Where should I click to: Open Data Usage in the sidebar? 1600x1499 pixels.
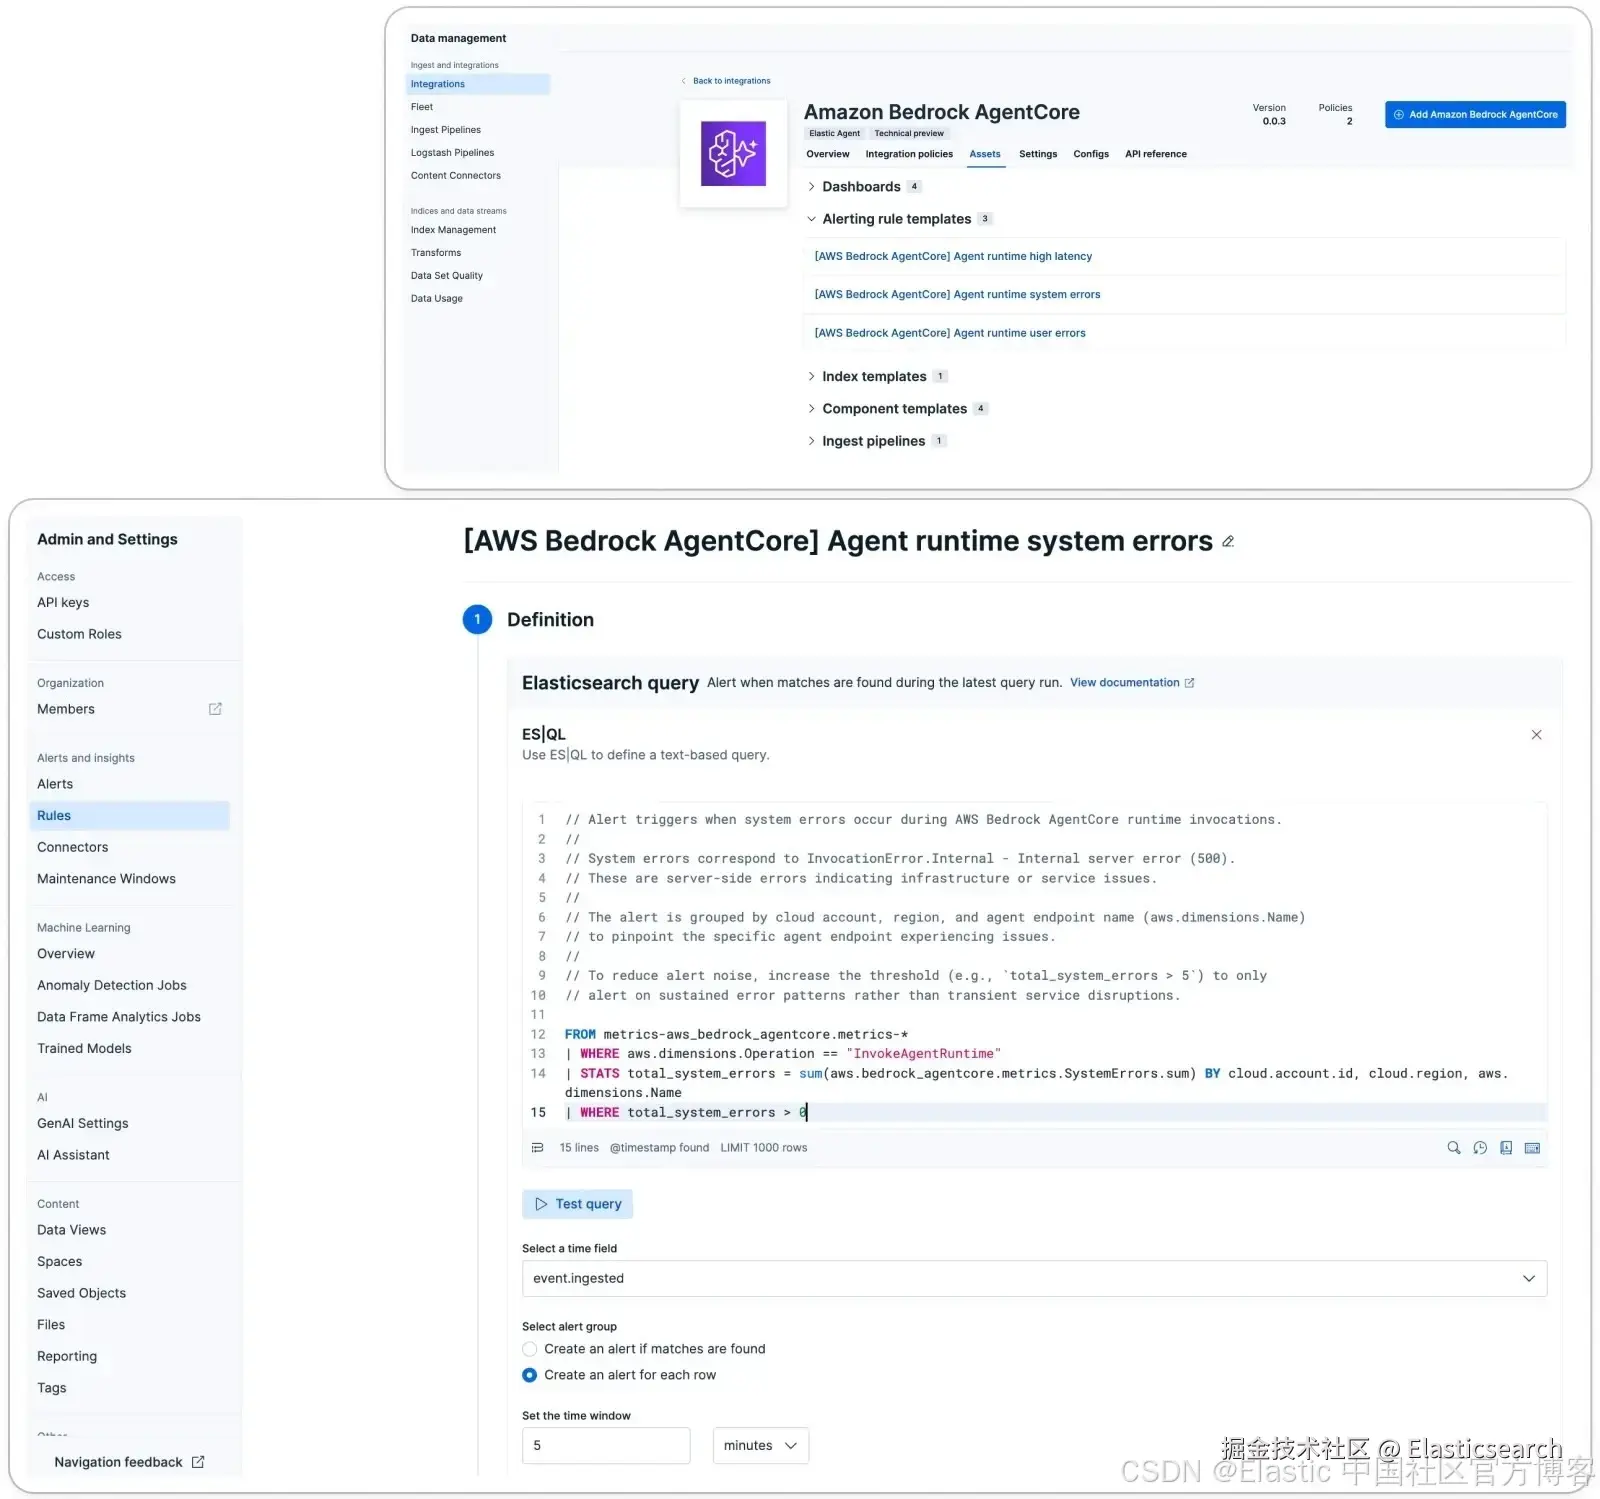pos(437,299)
